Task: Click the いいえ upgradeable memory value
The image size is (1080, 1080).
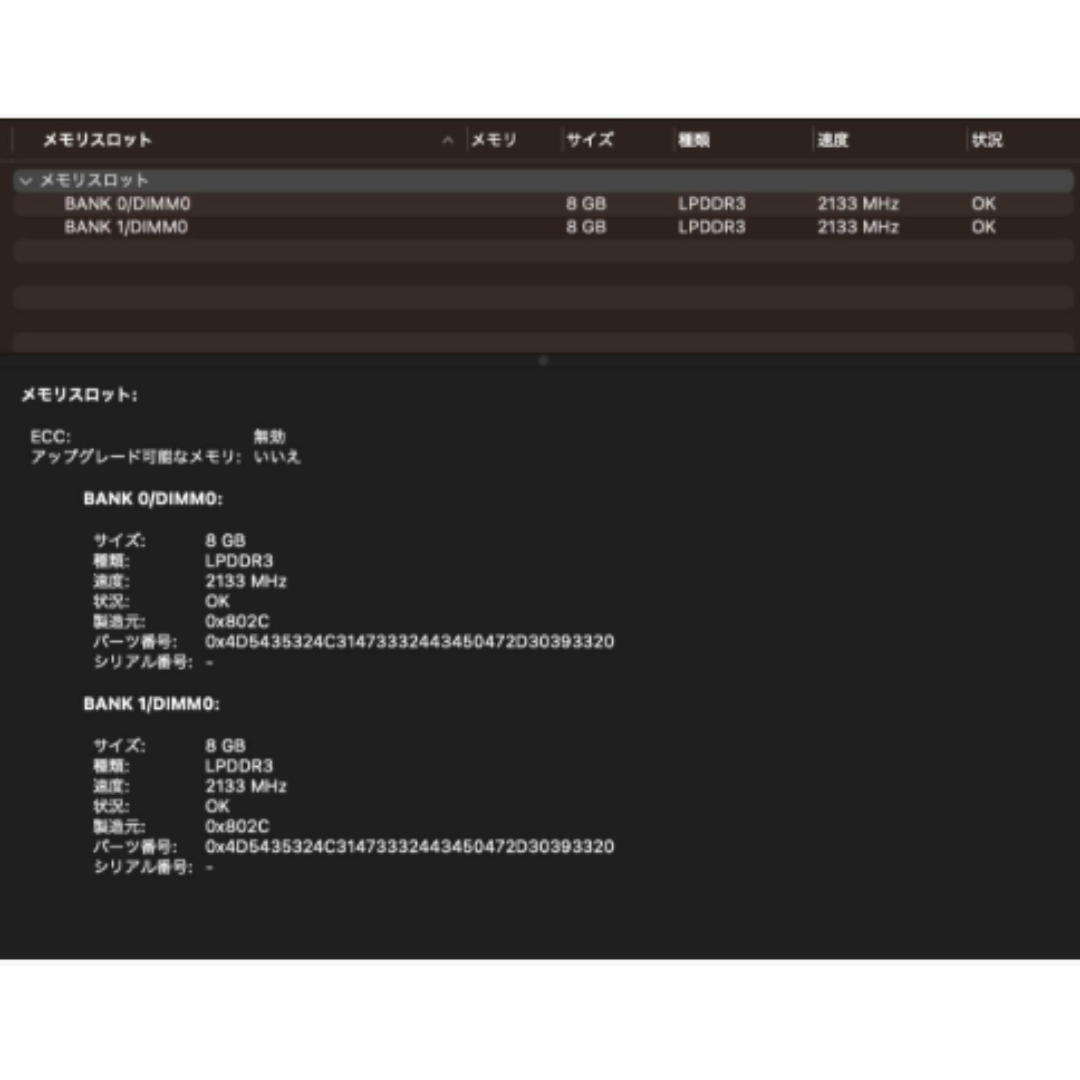Action: click(x=277, y=457)
